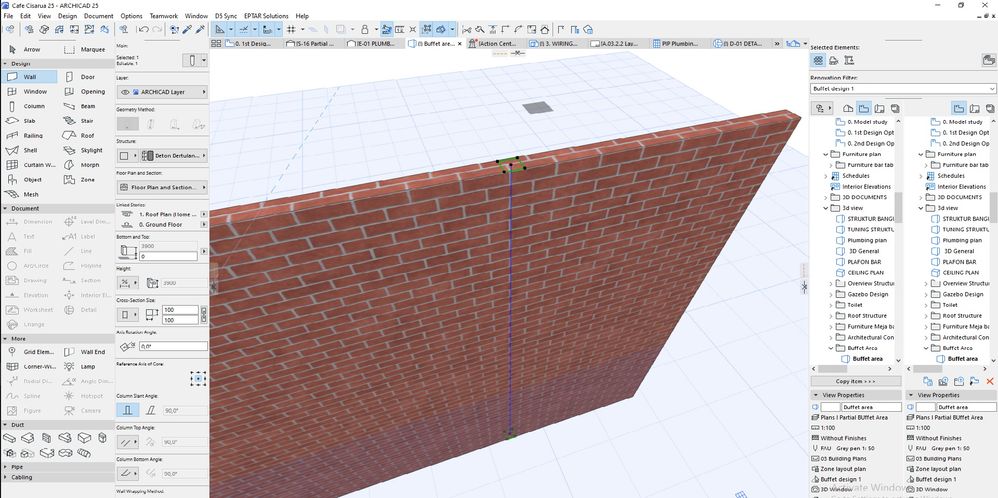The width and height of the screenshot is (998, 498).
Task: Open the EPTAR Solutions menu
Action: [x=265, y=16]
